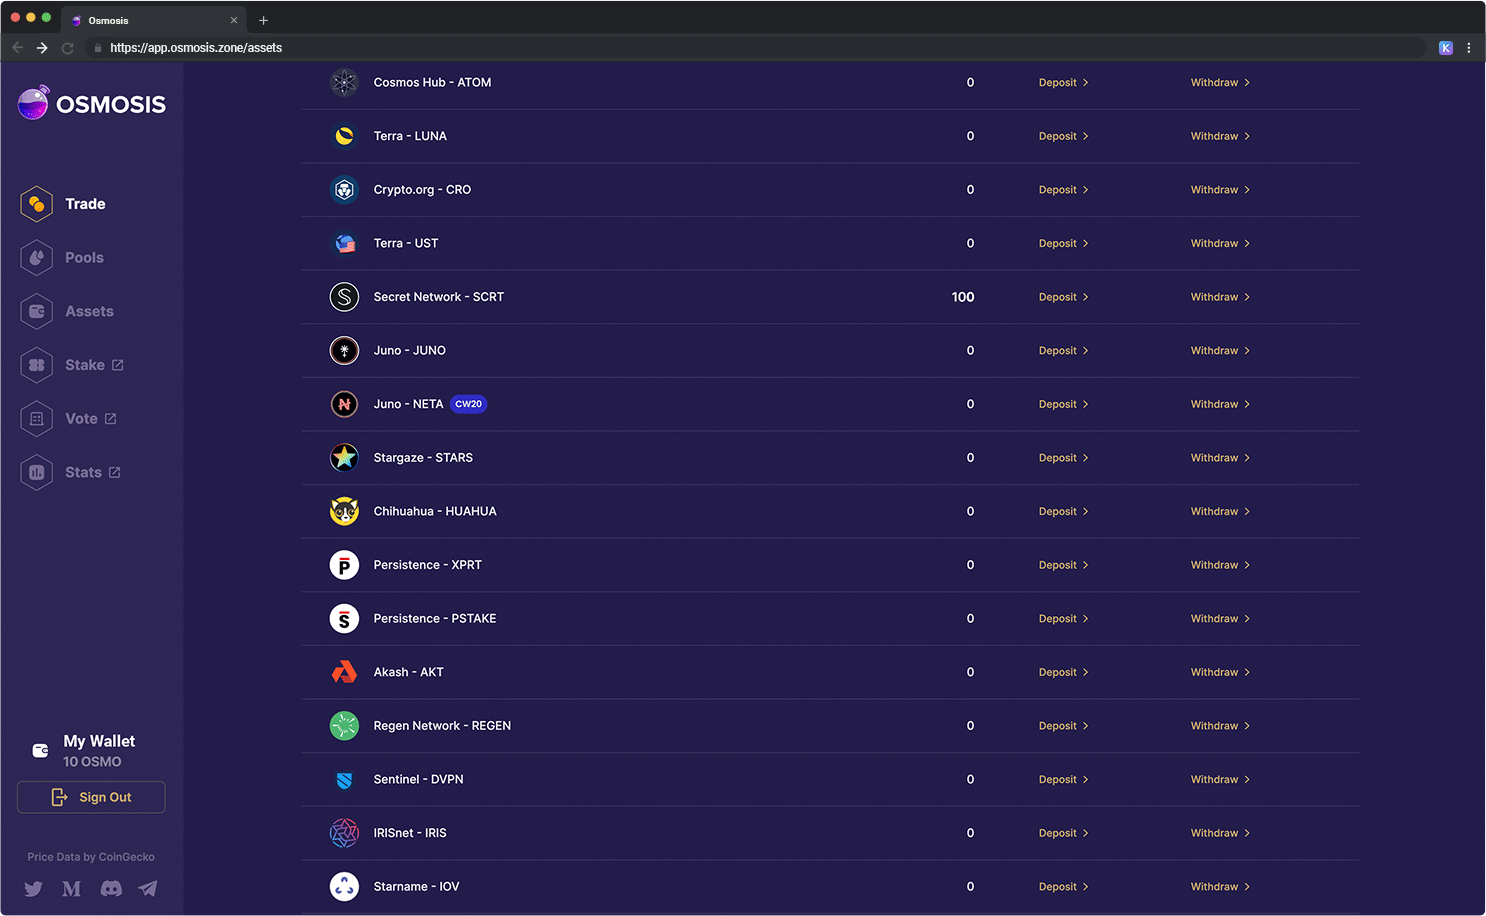Open the Twitter icon link
Image resolution: width=1486 pixels, height=916 pixels.
34,888
